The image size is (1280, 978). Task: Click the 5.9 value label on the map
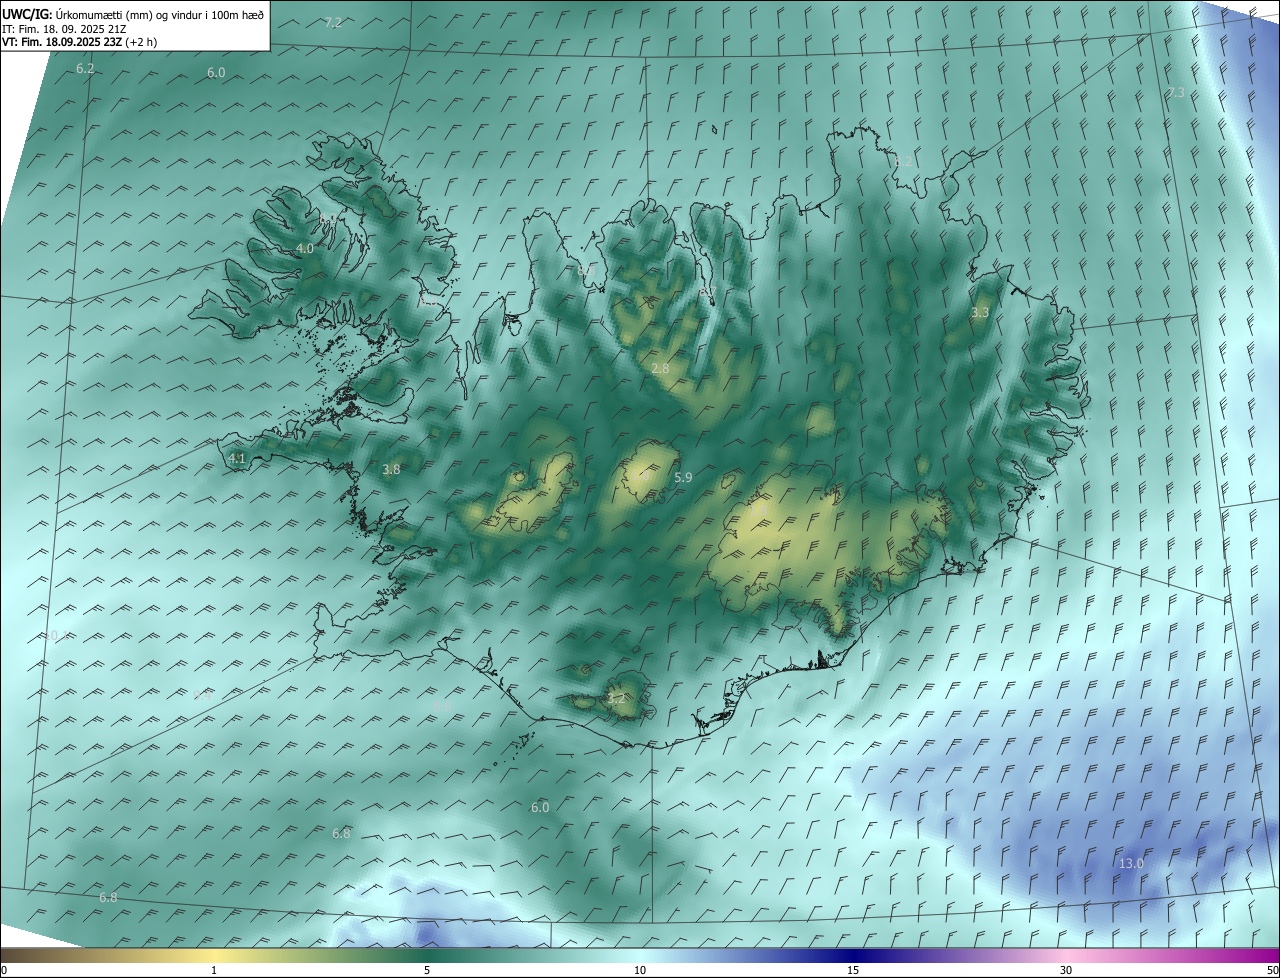(x=683, y=478)
